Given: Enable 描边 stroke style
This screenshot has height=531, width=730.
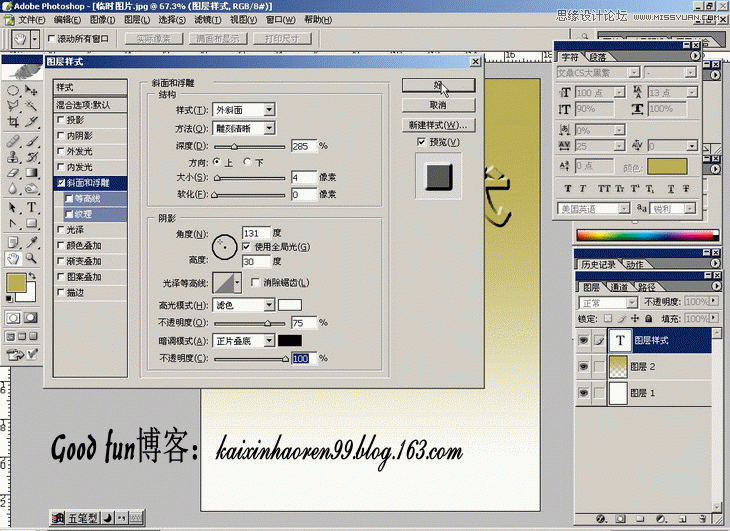Looking at the screenshot, I should click(61, 292).
